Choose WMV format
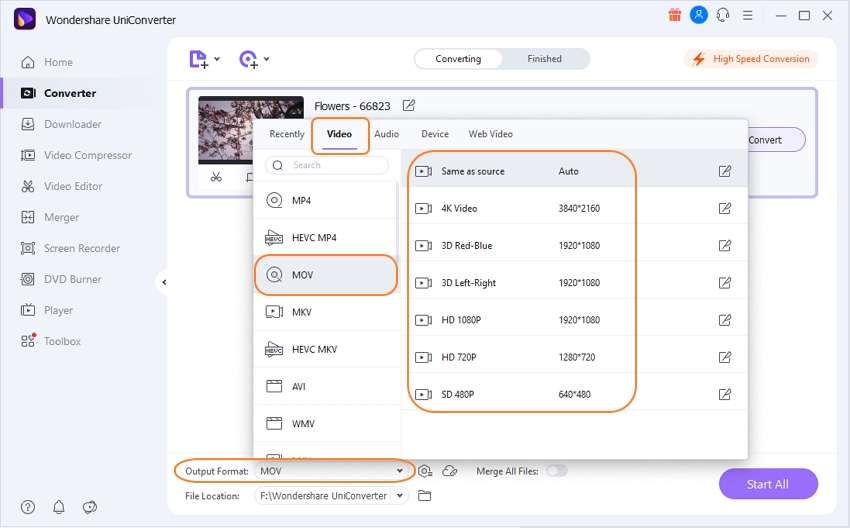850x528 pixels. click(x=326, y=423)
